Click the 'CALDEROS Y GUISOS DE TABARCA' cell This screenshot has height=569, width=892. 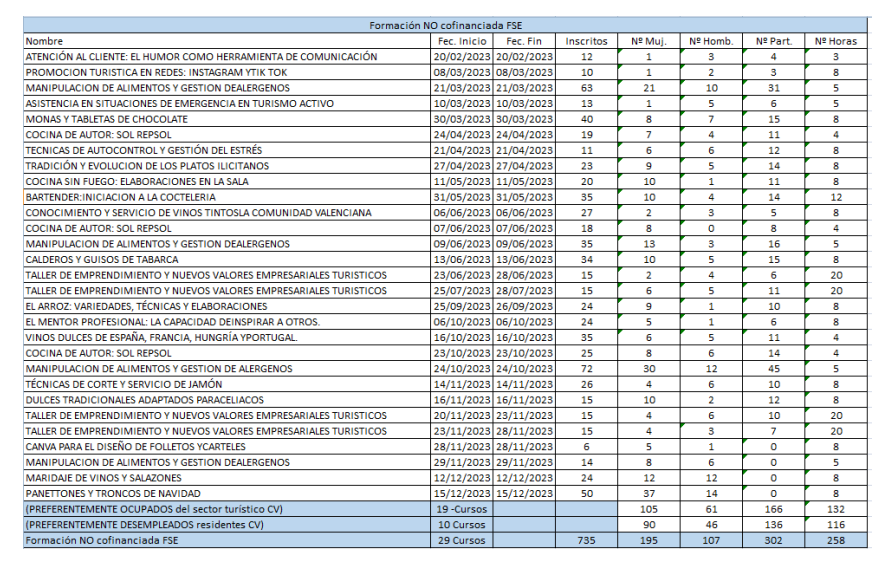(103, 259)
